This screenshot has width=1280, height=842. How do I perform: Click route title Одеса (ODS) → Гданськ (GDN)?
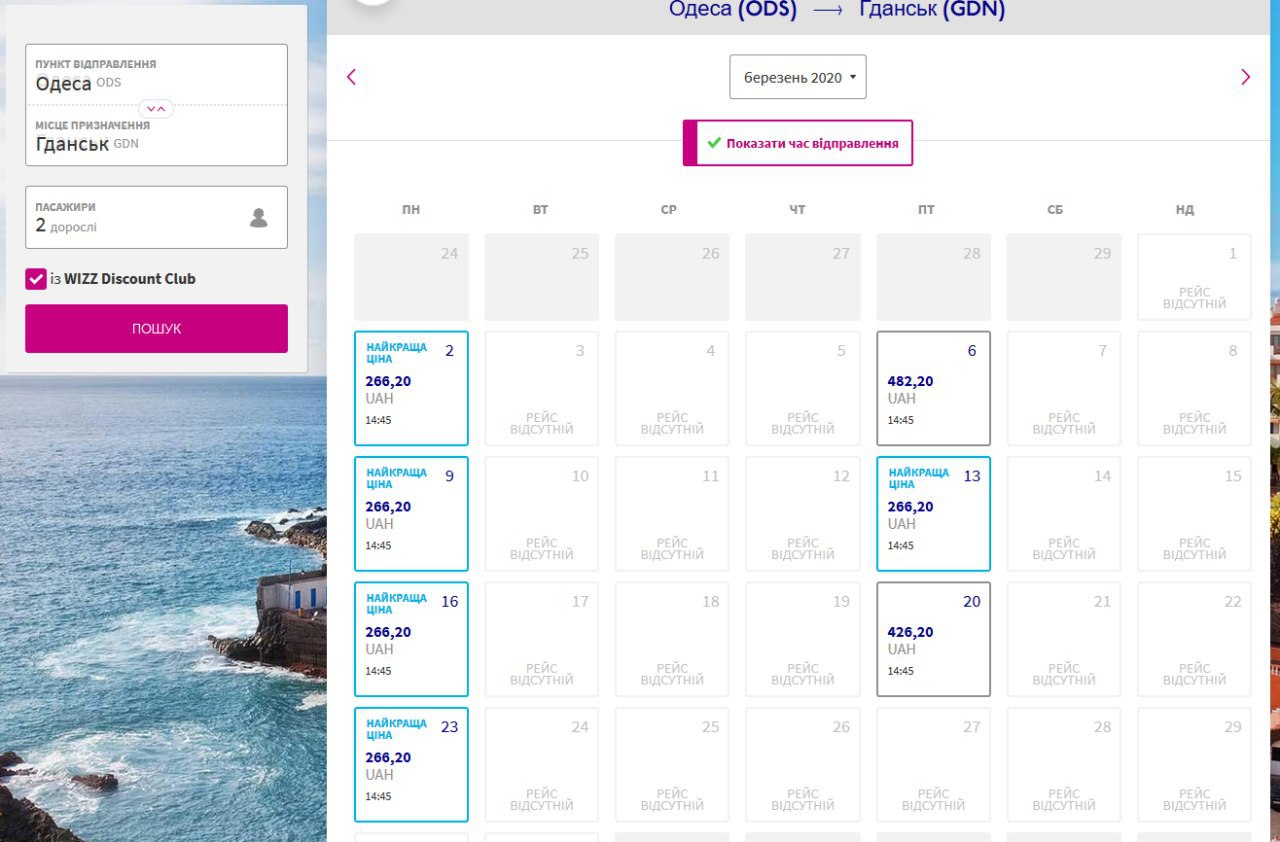837,10
